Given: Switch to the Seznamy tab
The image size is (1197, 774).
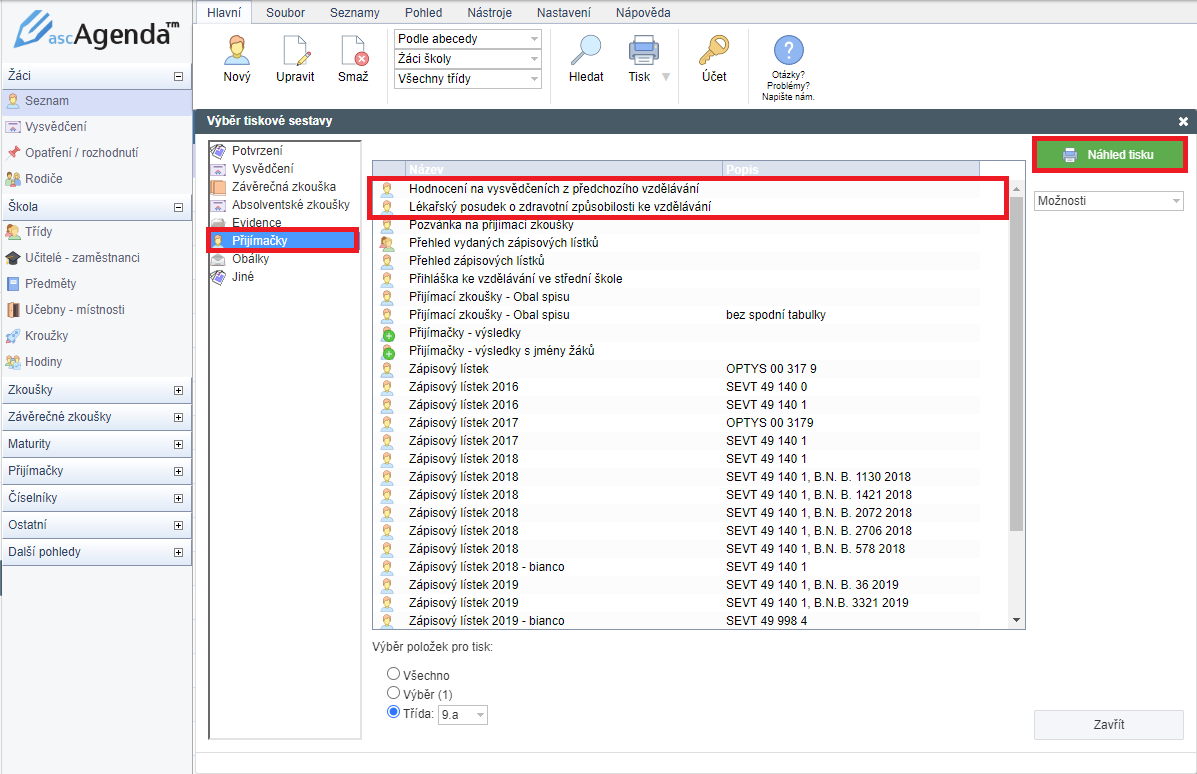Looking at the screenshot, I should pos(355,13).
